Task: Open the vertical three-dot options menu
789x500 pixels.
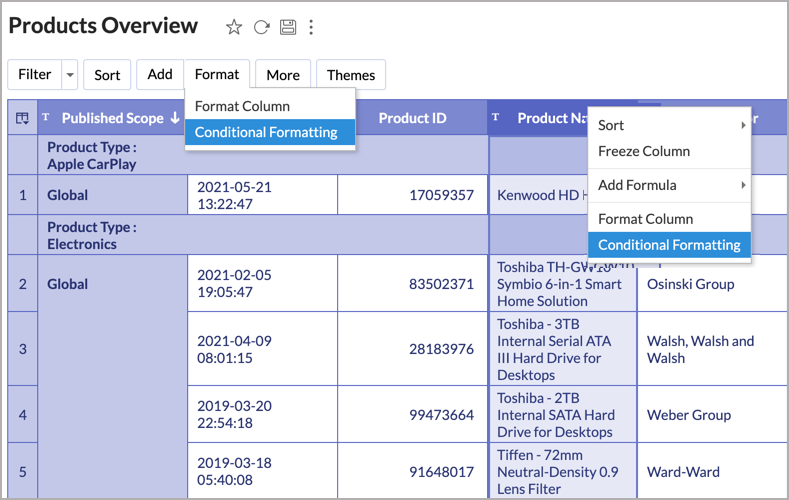Action: pos(311,27)
